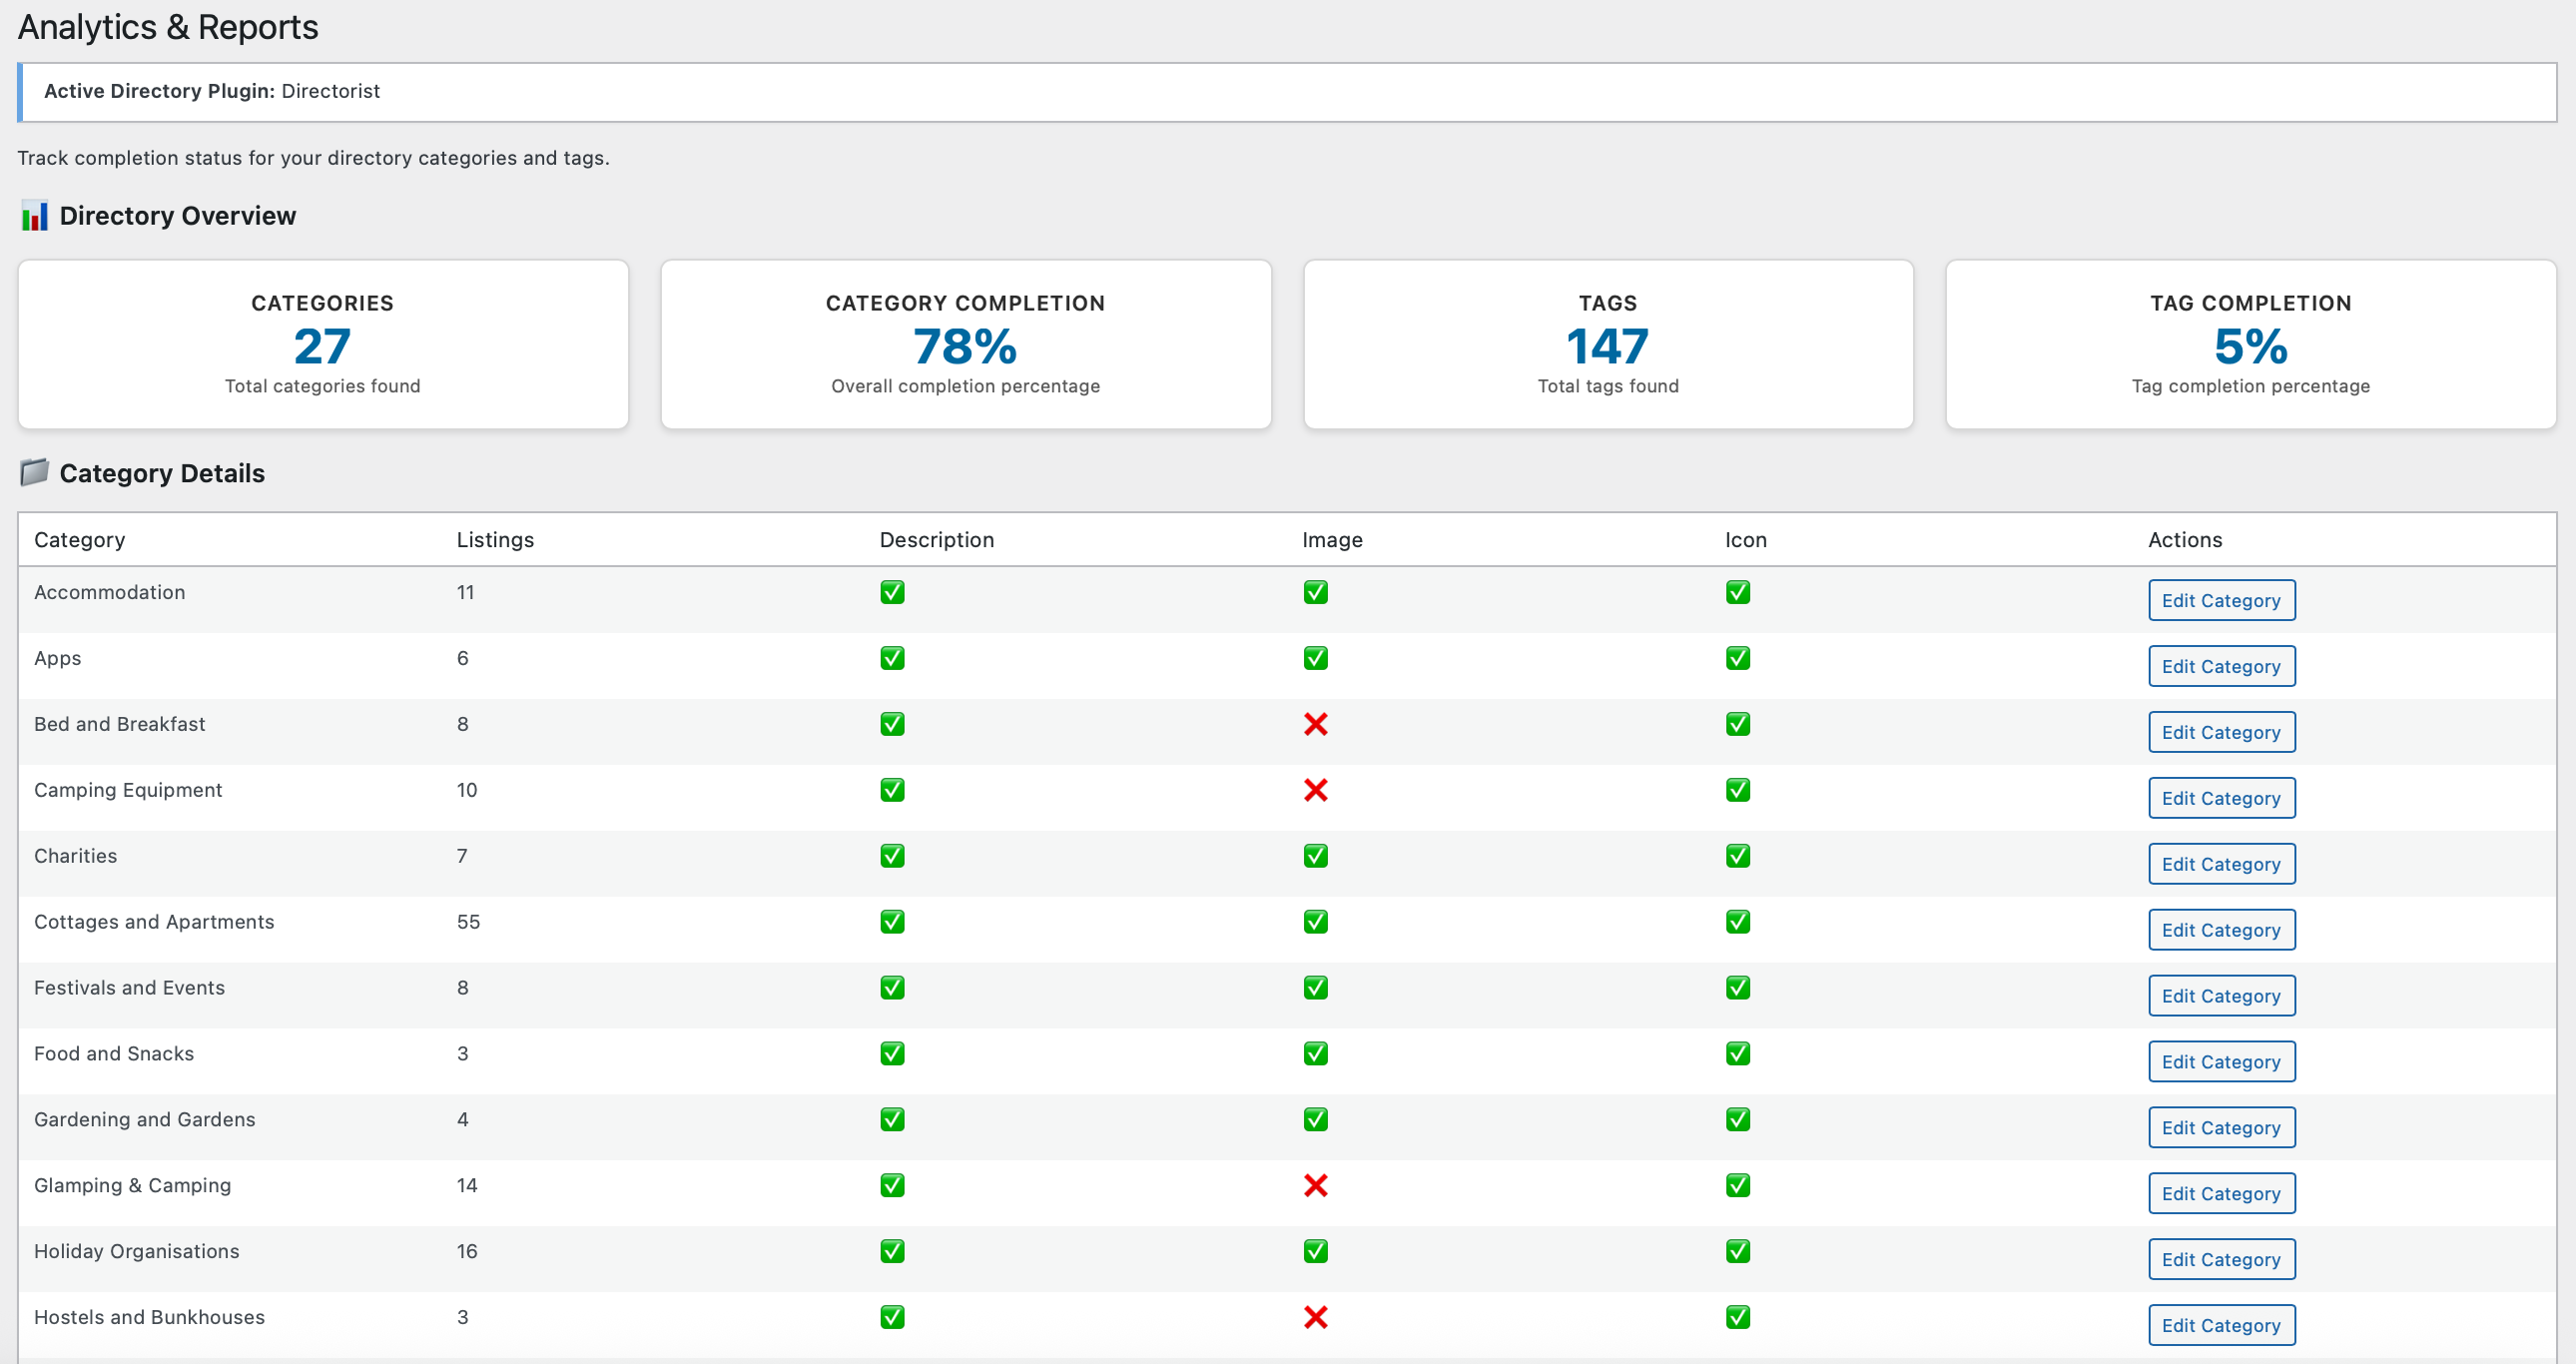The image size is (2576, 1364).
Task: Click the red X for Hostels and Bunkhouses image
Action: (x=1316, y=1317)
